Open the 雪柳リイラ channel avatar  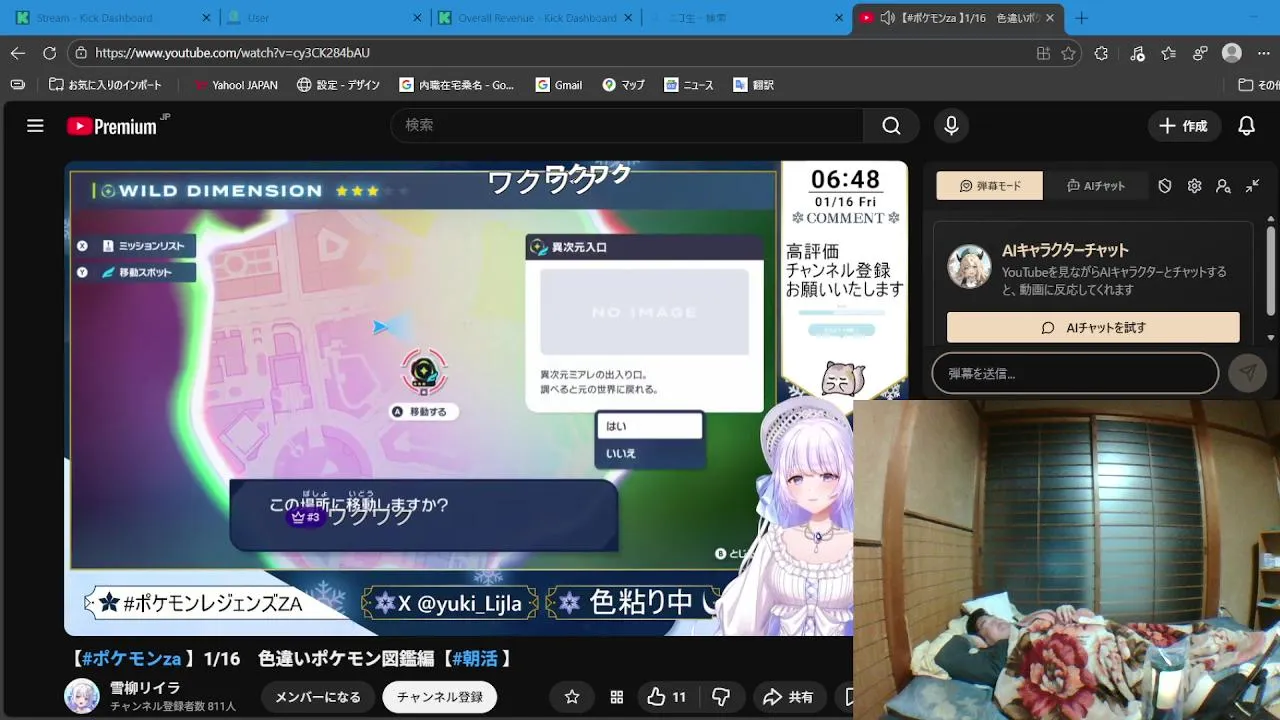[x=82, y=696]
